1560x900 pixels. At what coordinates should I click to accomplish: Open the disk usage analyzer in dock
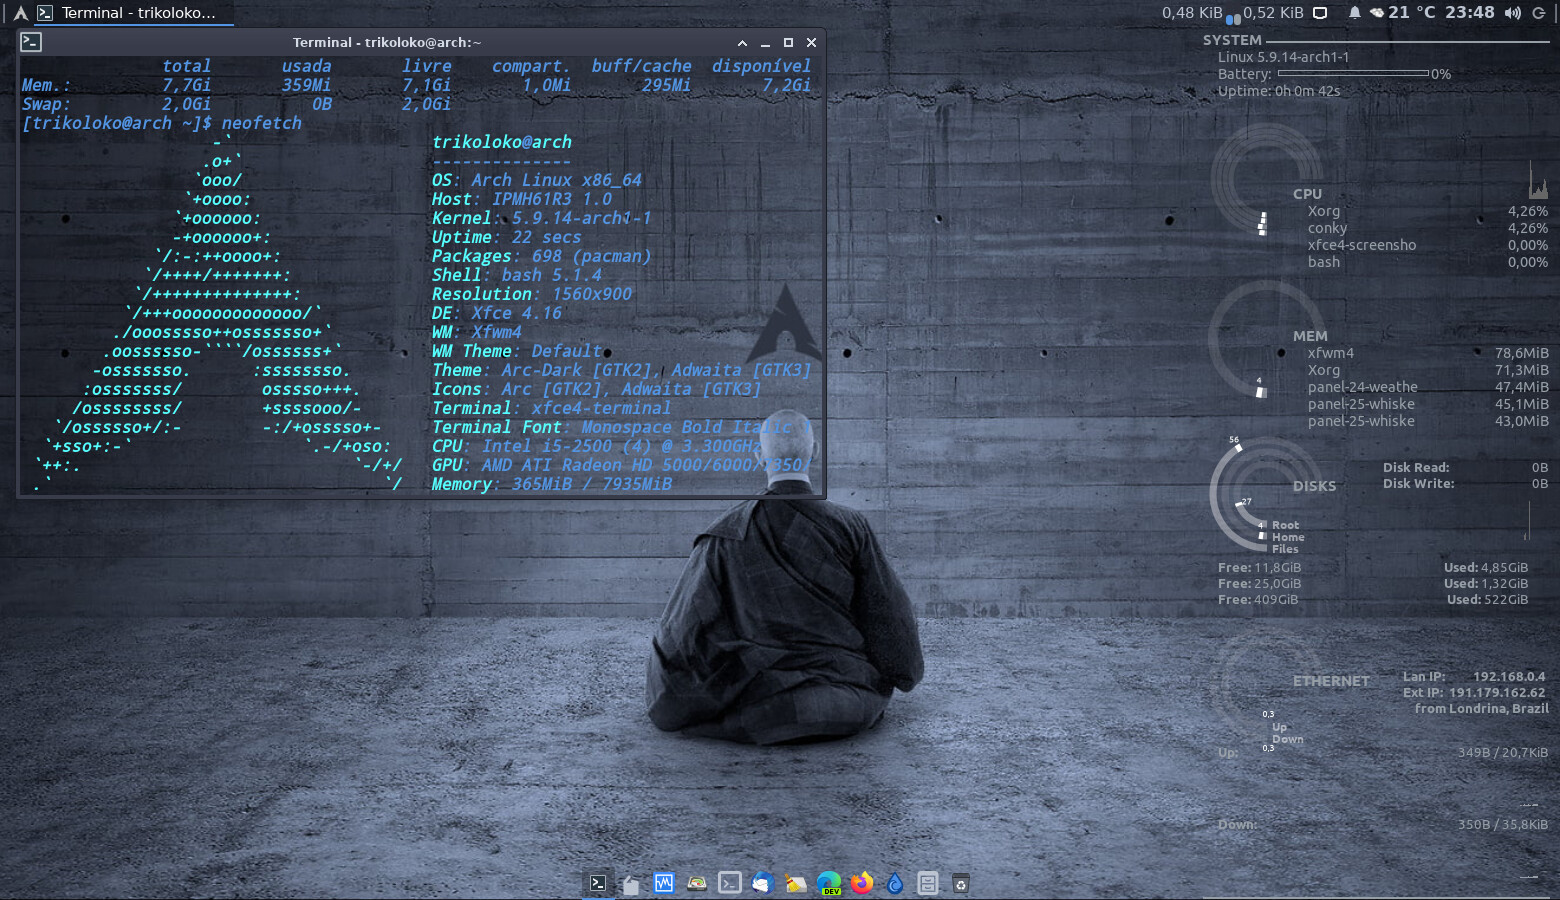pos(697,883)
